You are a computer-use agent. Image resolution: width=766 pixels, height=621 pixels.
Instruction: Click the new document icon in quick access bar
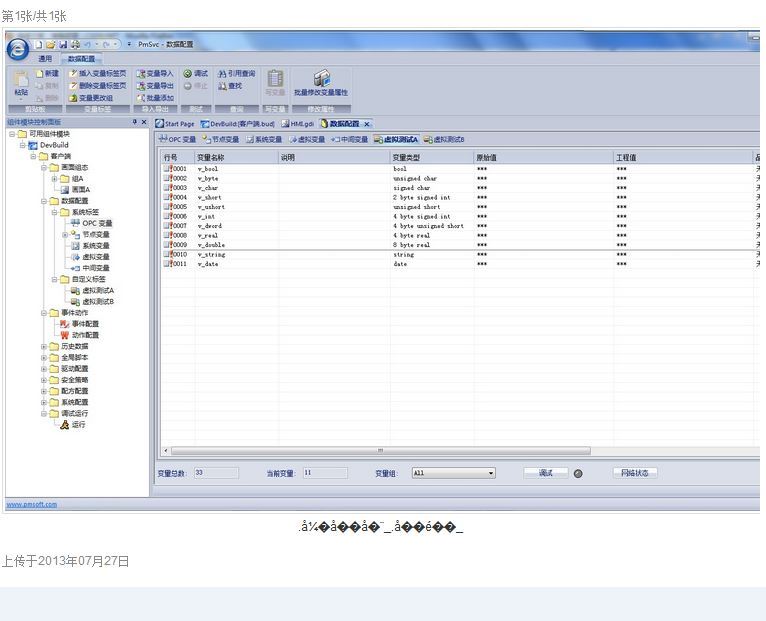(x=39, y=44)
